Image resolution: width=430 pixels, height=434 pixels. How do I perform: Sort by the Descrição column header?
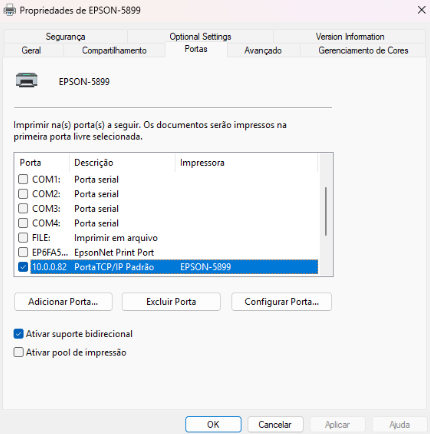click(122, 163)
